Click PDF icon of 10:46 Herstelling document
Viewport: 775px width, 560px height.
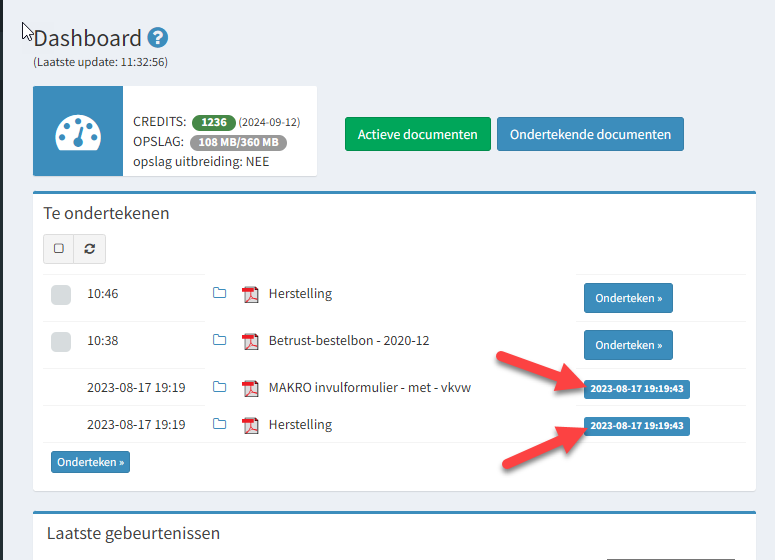click(251, 294)
